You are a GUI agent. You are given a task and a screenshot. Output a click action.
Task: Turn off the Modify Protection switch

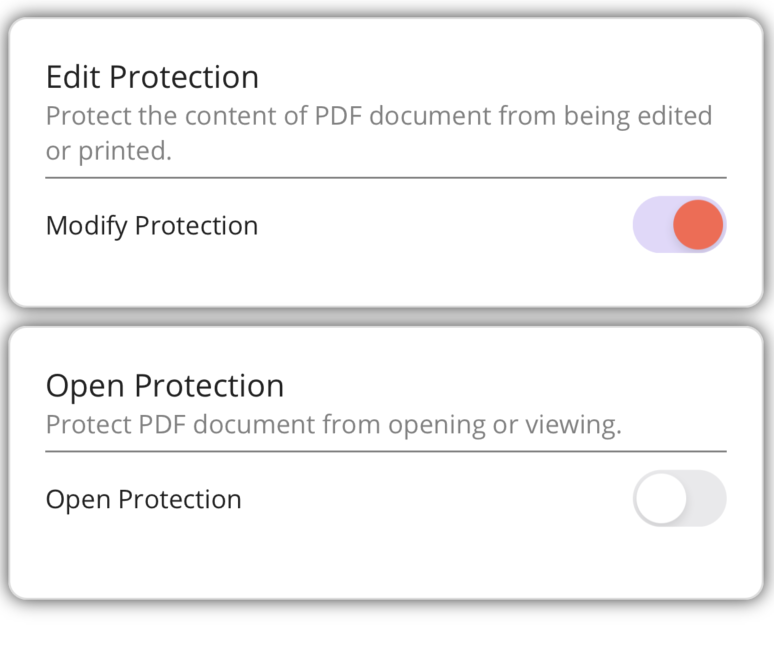click(679, 225)
